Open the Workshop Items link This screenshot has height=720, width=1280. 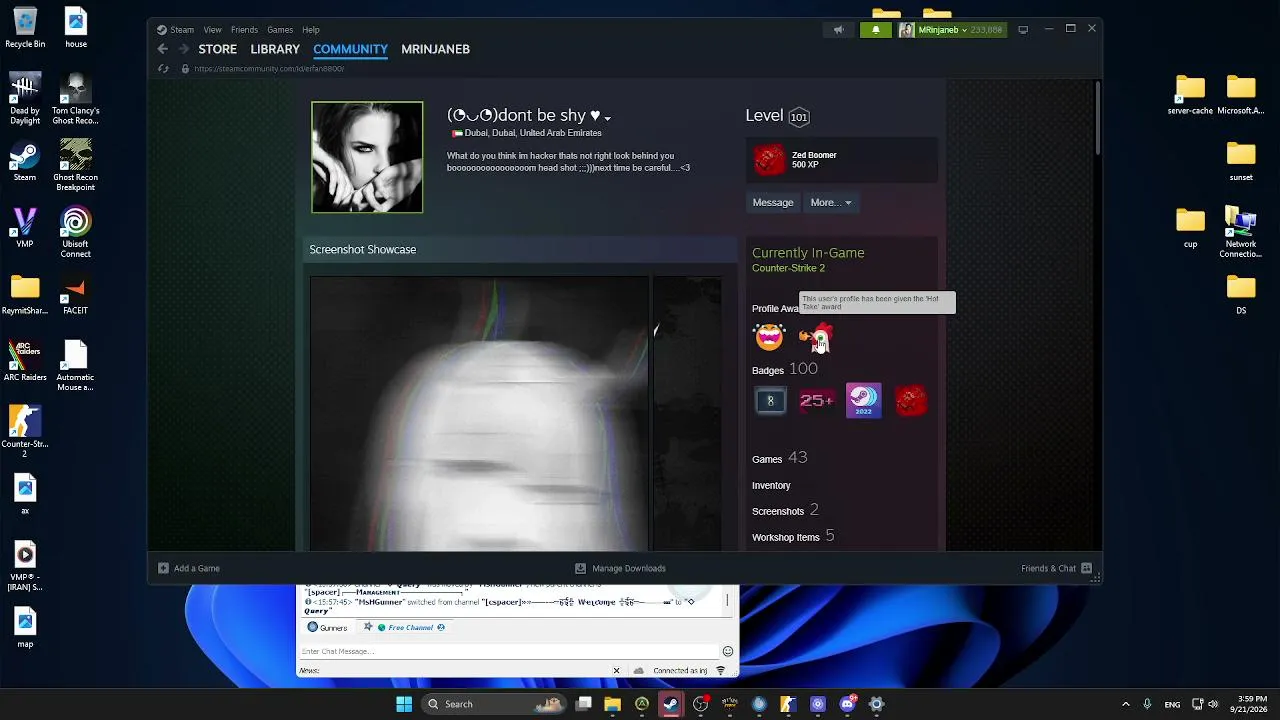pos(793,536)
